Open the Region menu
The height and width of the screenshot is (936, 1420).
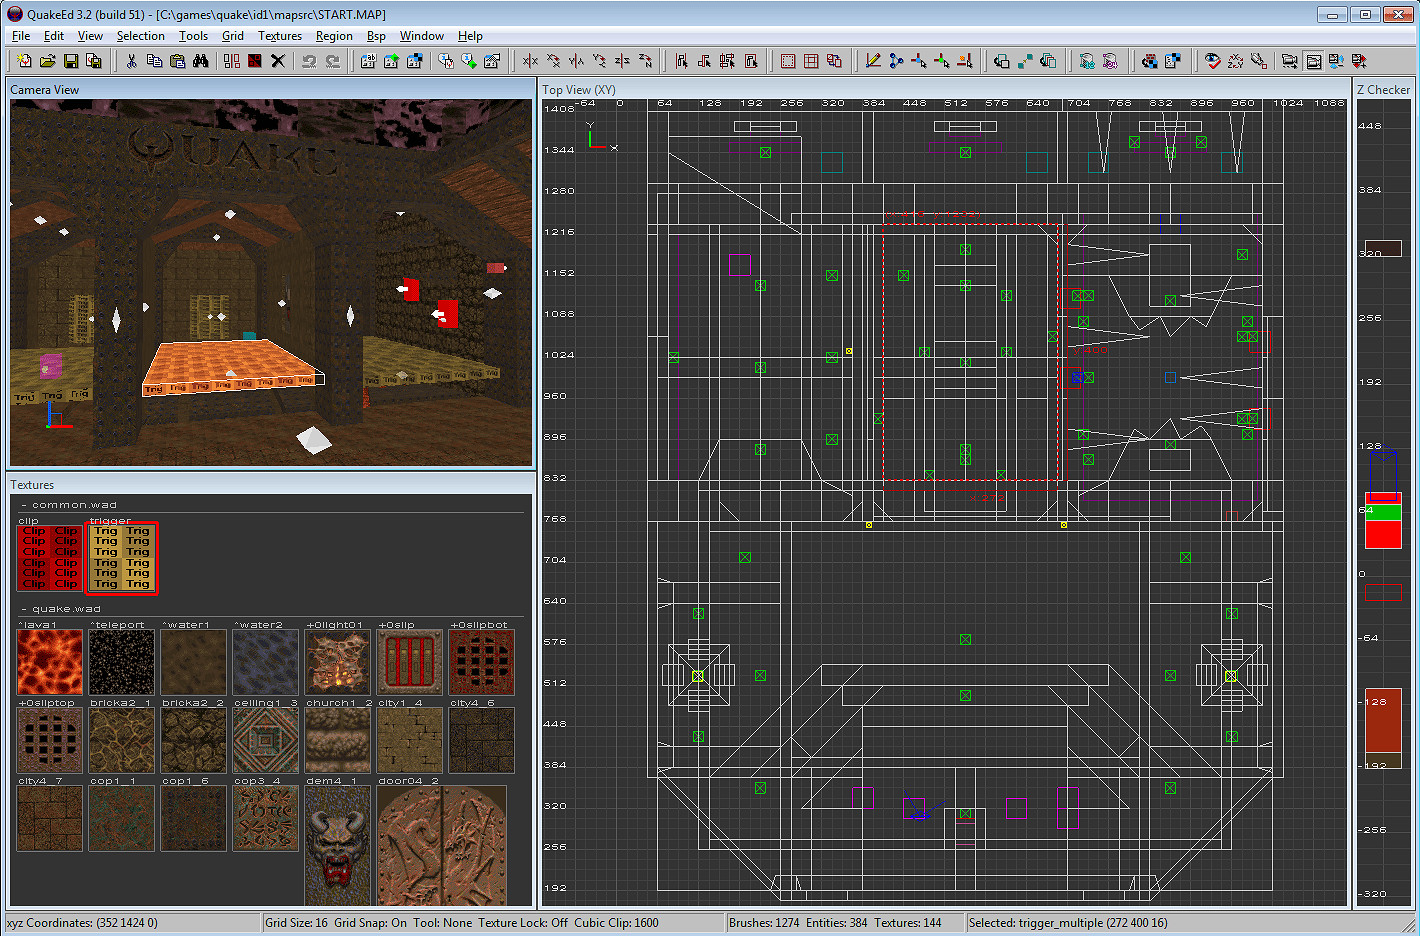334,36
